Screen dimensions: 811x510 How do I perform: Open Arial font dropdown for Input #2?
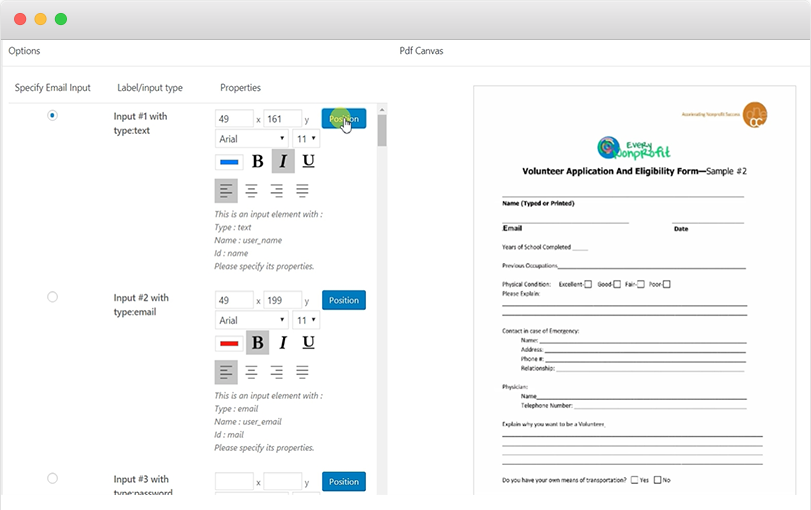click(x=251, y=320)
